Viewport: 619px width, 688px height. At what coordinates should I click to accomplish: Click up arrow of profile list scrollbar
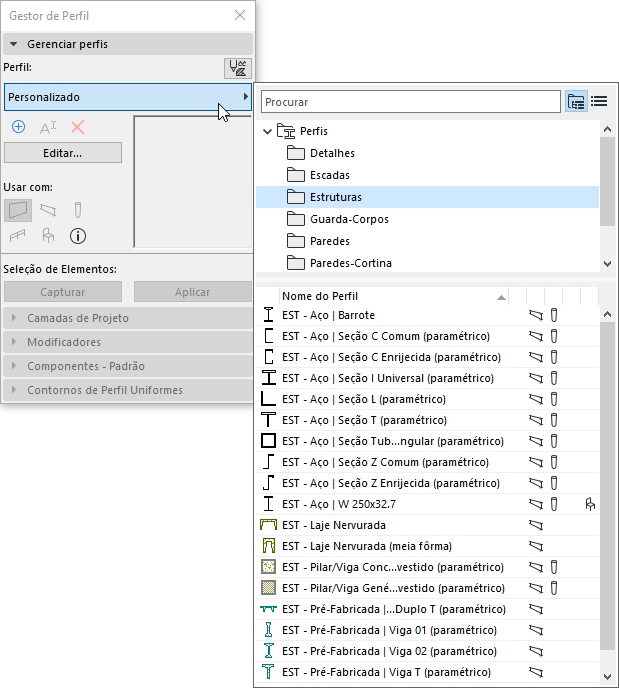tap(608, 314)
